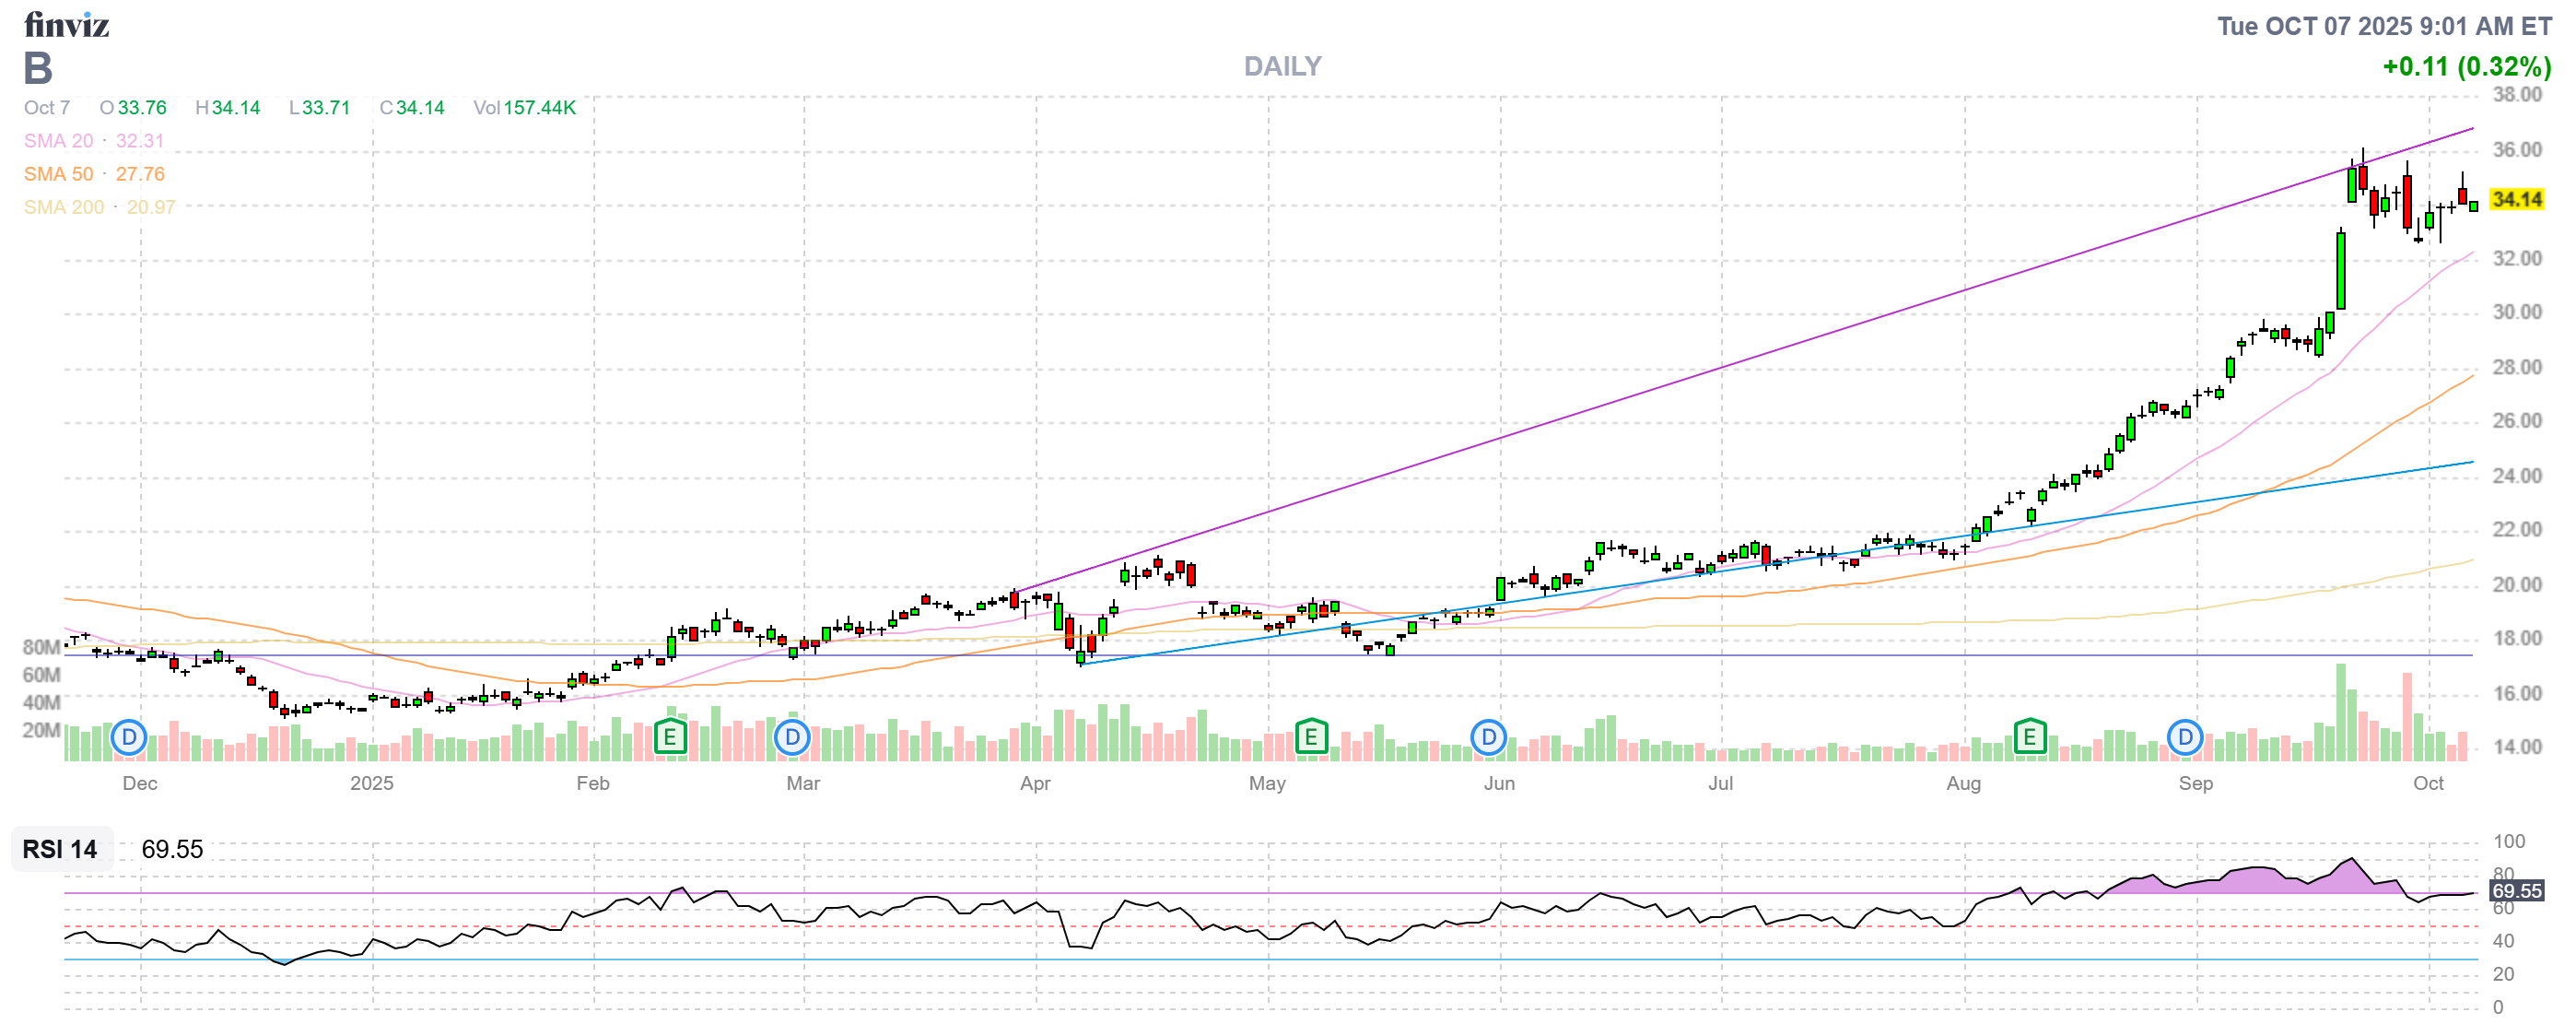Click the dividend D marker before Sep
Viewport: 2576px width, 1036px height.
(x=2185, y=739)
